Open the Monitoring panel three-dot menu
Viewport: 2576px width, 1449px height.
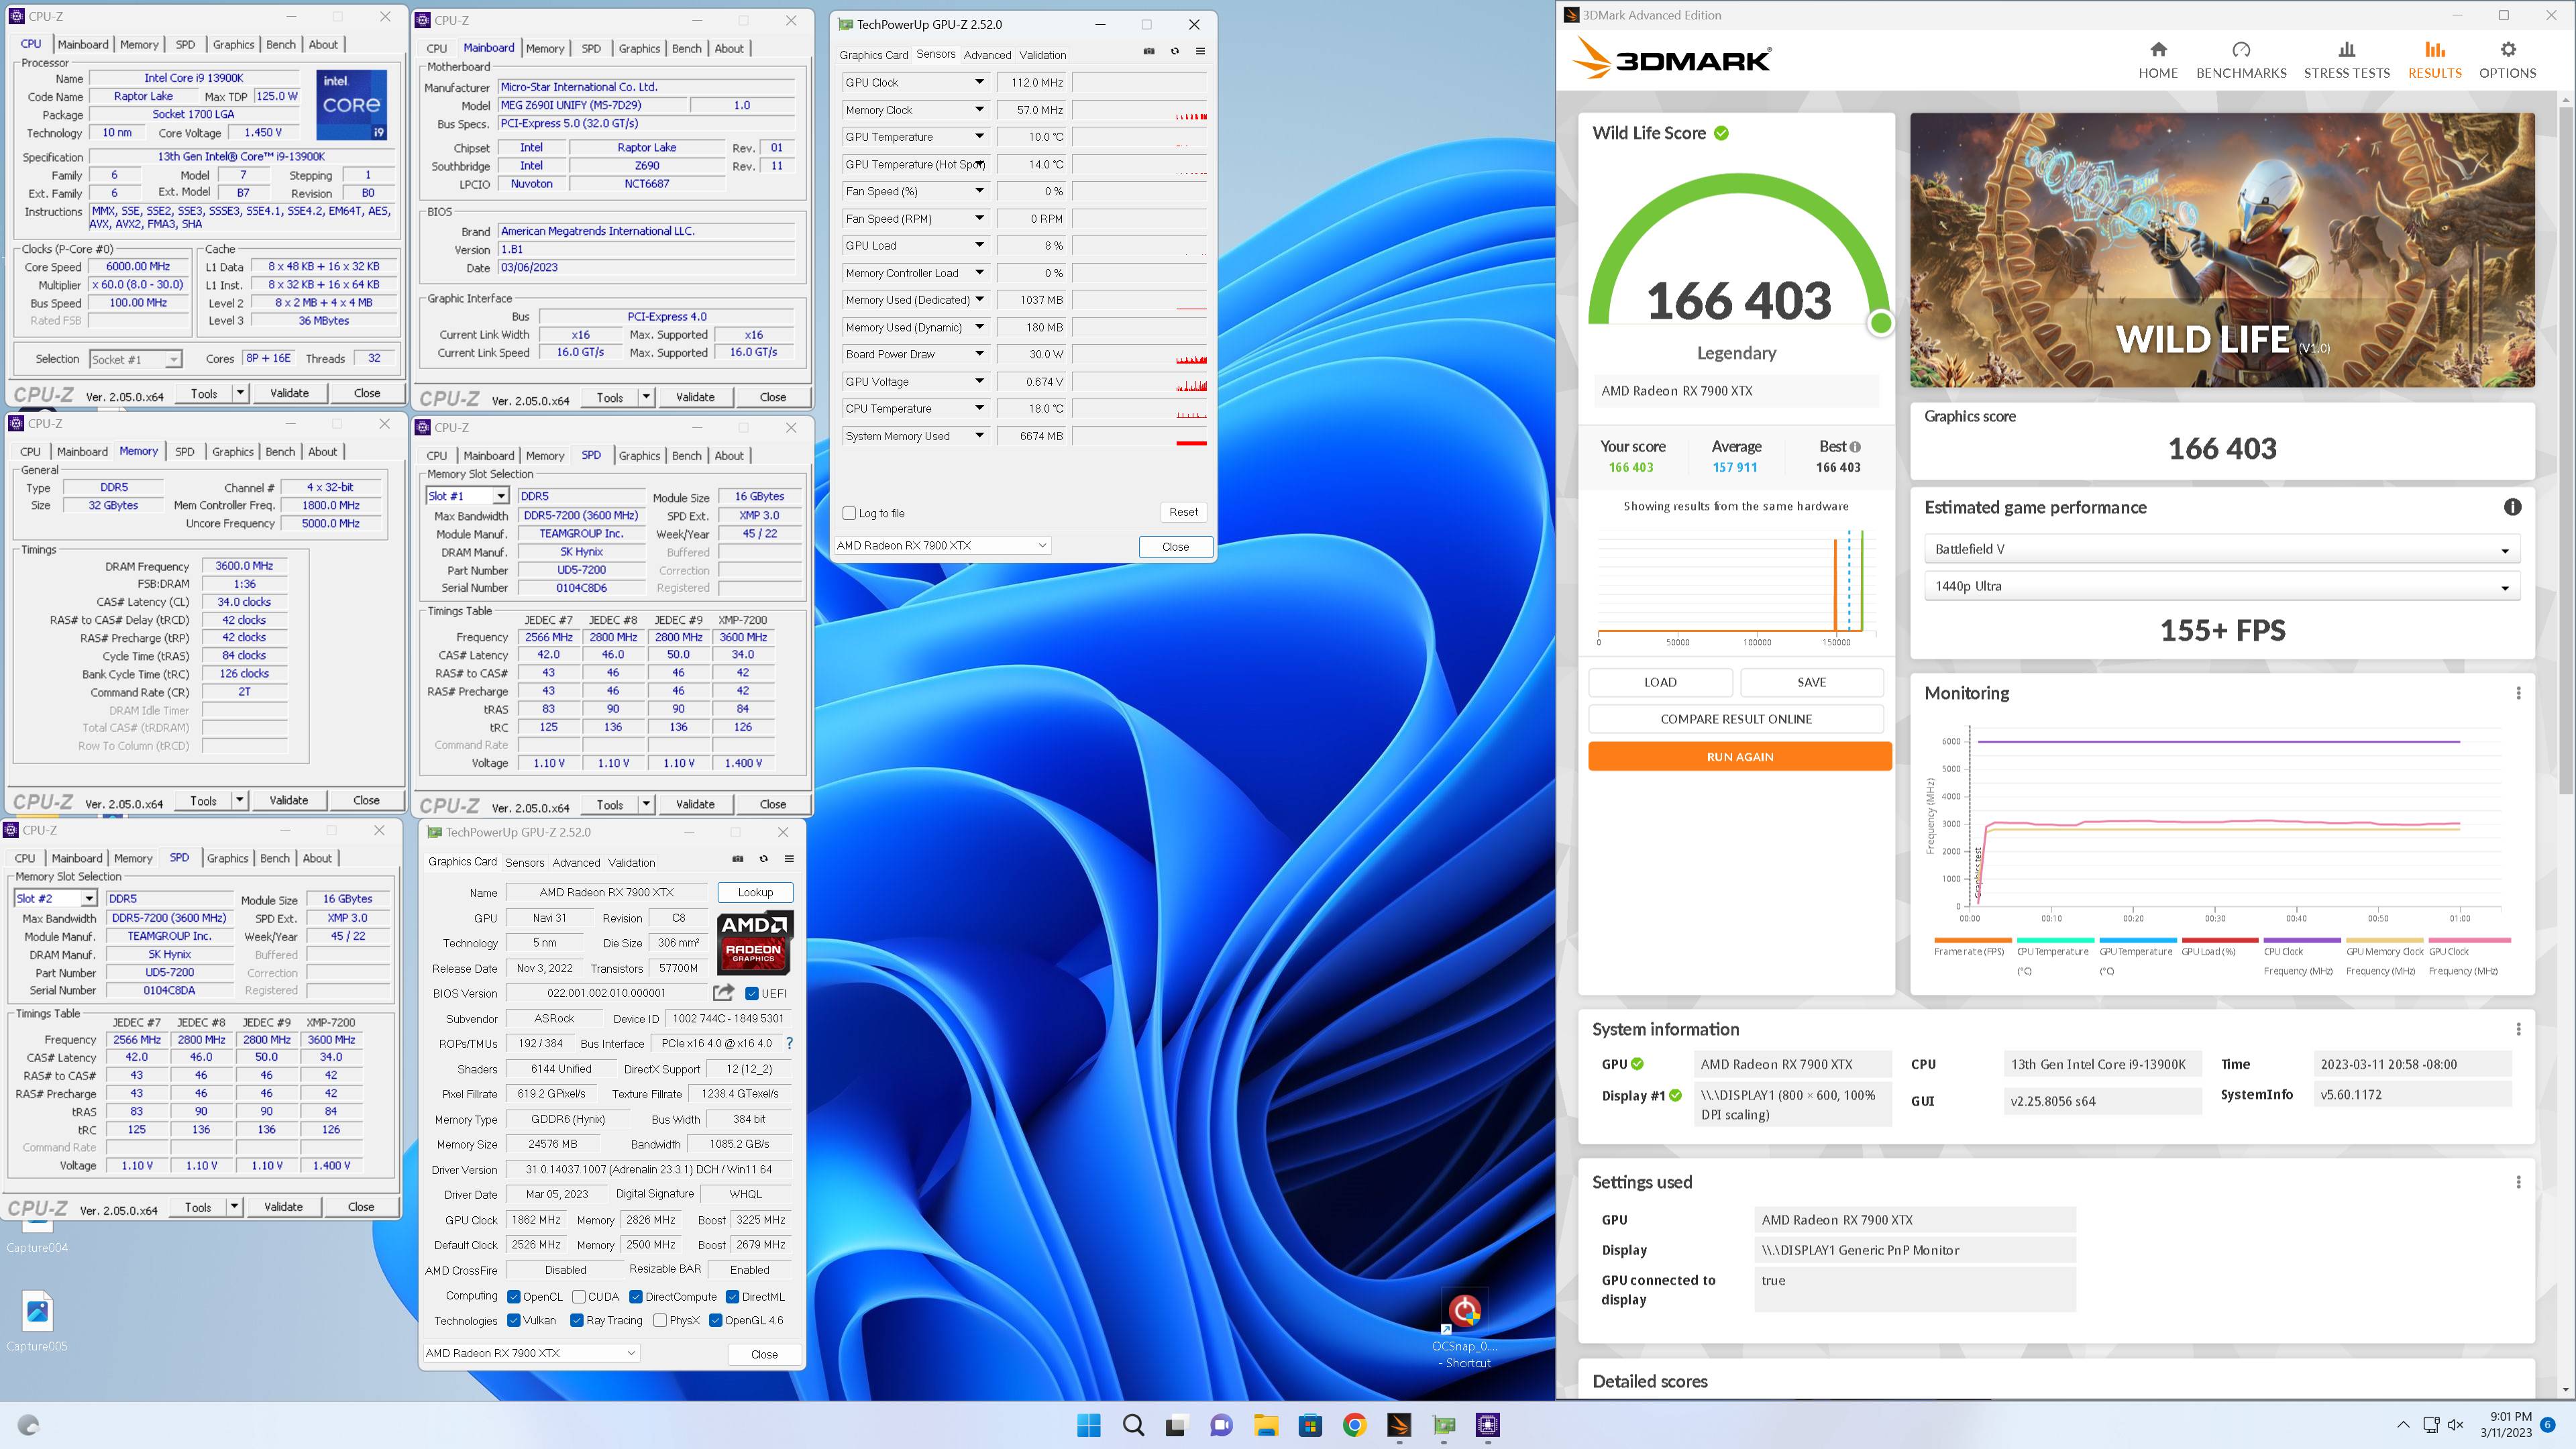coord(2518,693)
